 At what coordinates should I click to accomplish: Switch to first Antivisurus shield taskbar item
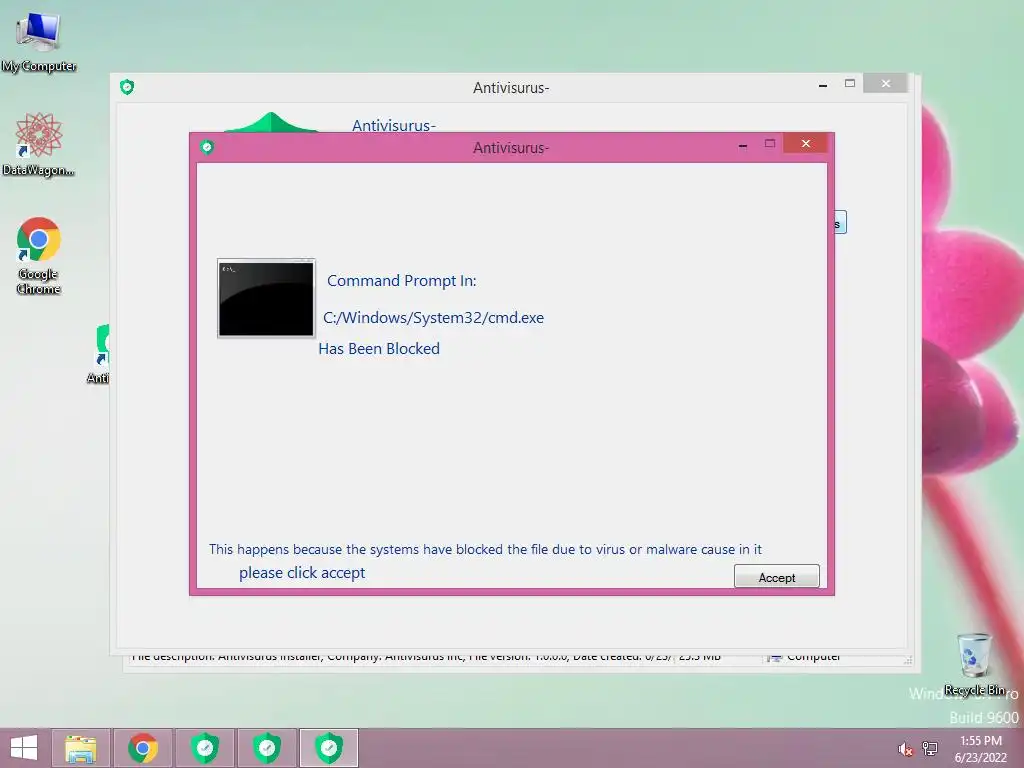(205, 748)
